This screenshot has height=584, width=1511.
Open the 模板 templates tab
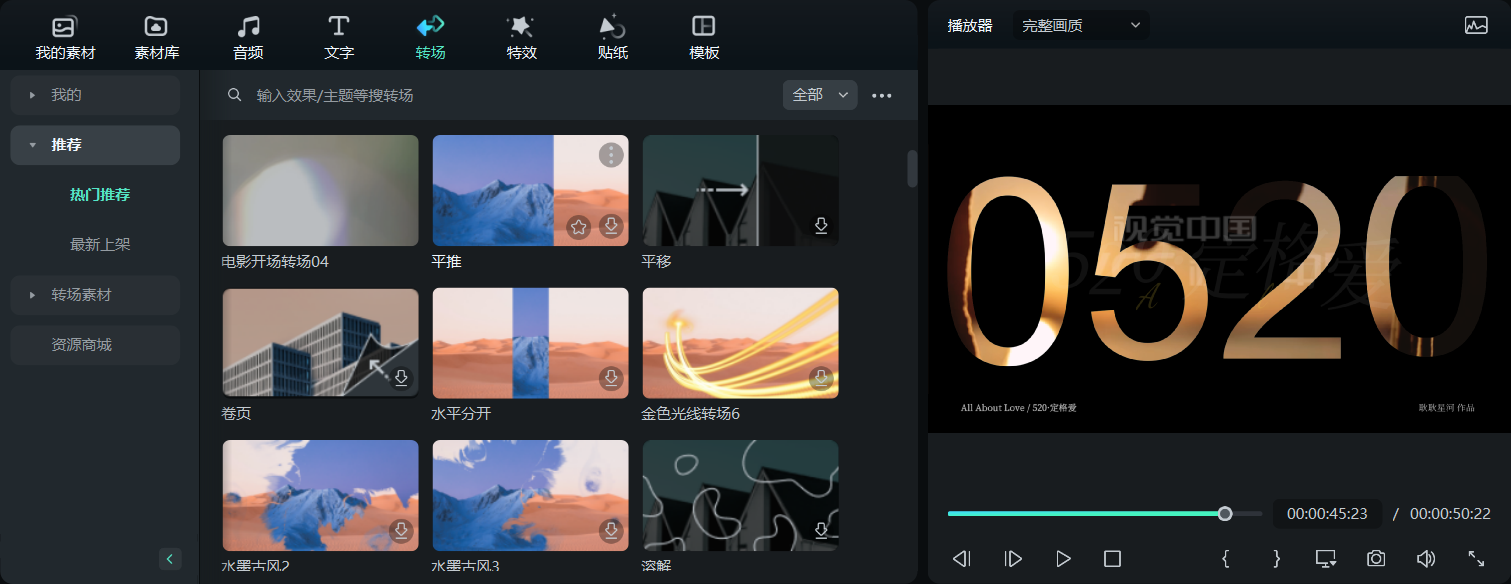coord(704,39)
